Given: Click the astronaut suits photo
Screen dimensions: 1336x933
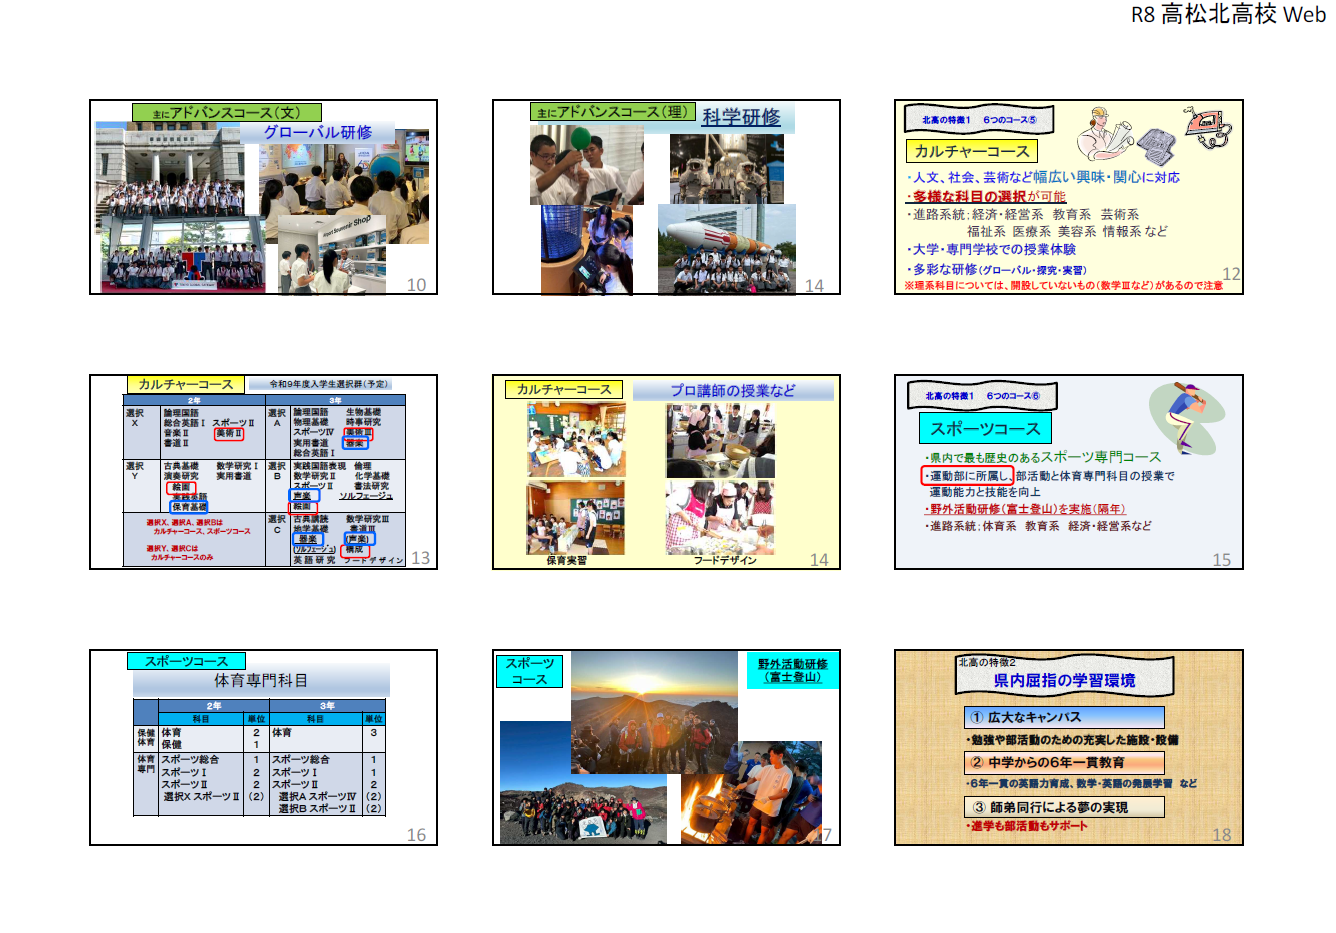Looking at the screenshot, I should (727, 168).
